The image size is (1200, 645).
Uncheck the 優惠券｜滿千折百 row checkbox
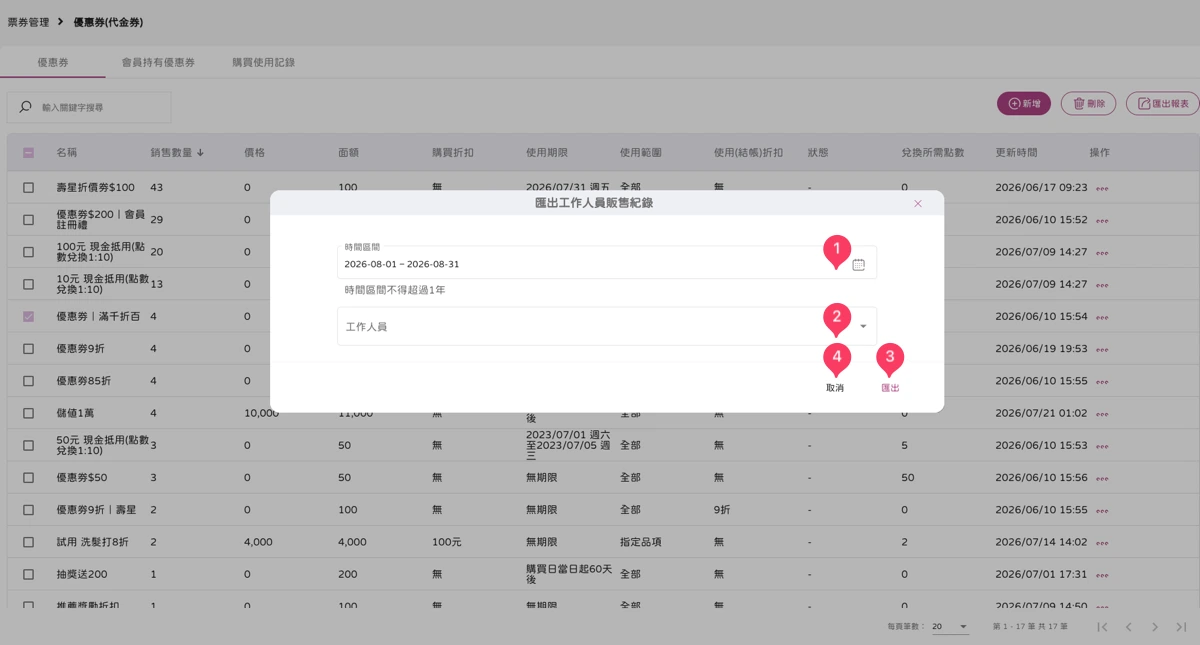pyautogui.click(x=28, y=316)
